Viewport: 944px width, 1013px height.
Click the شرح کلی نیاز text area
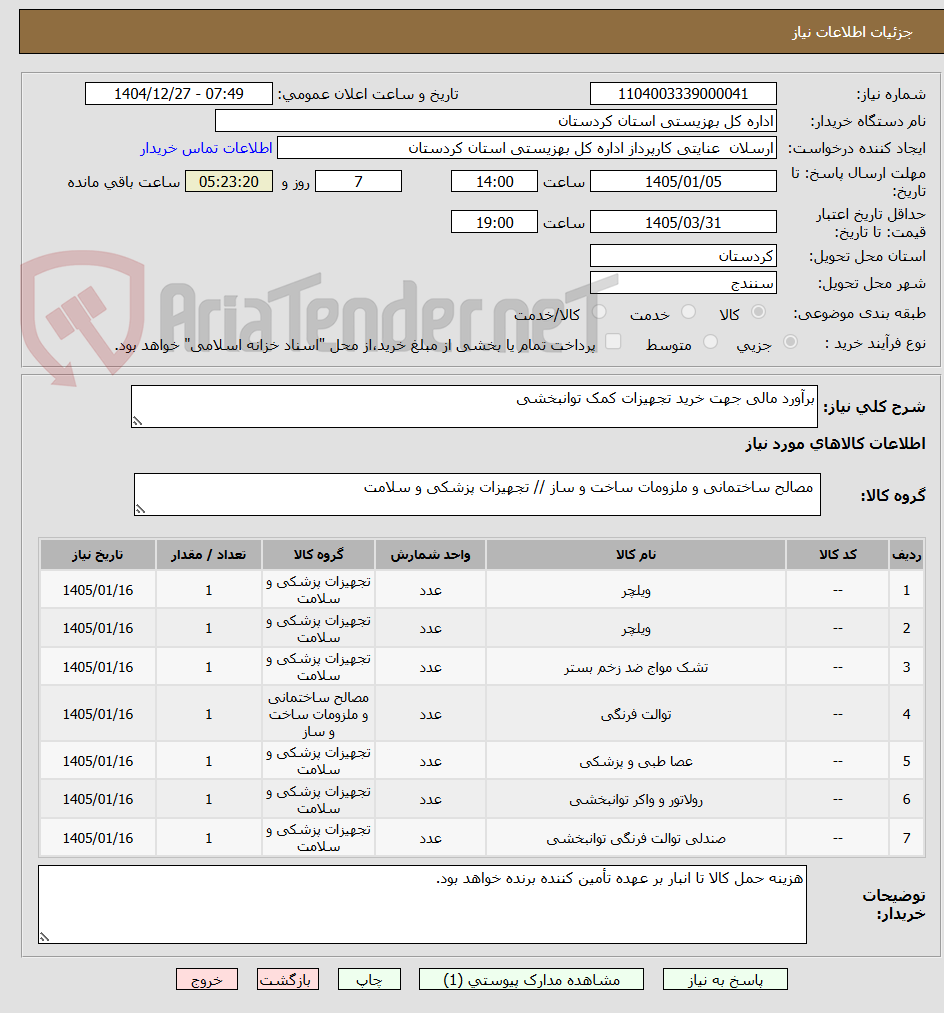(x=474, y=406)
